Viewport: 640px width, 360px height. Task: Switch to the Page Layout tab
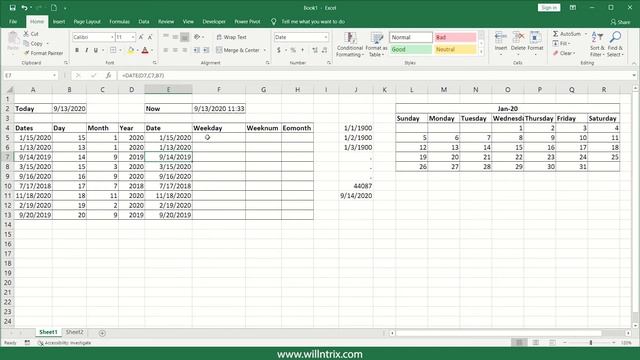[87, 22]
